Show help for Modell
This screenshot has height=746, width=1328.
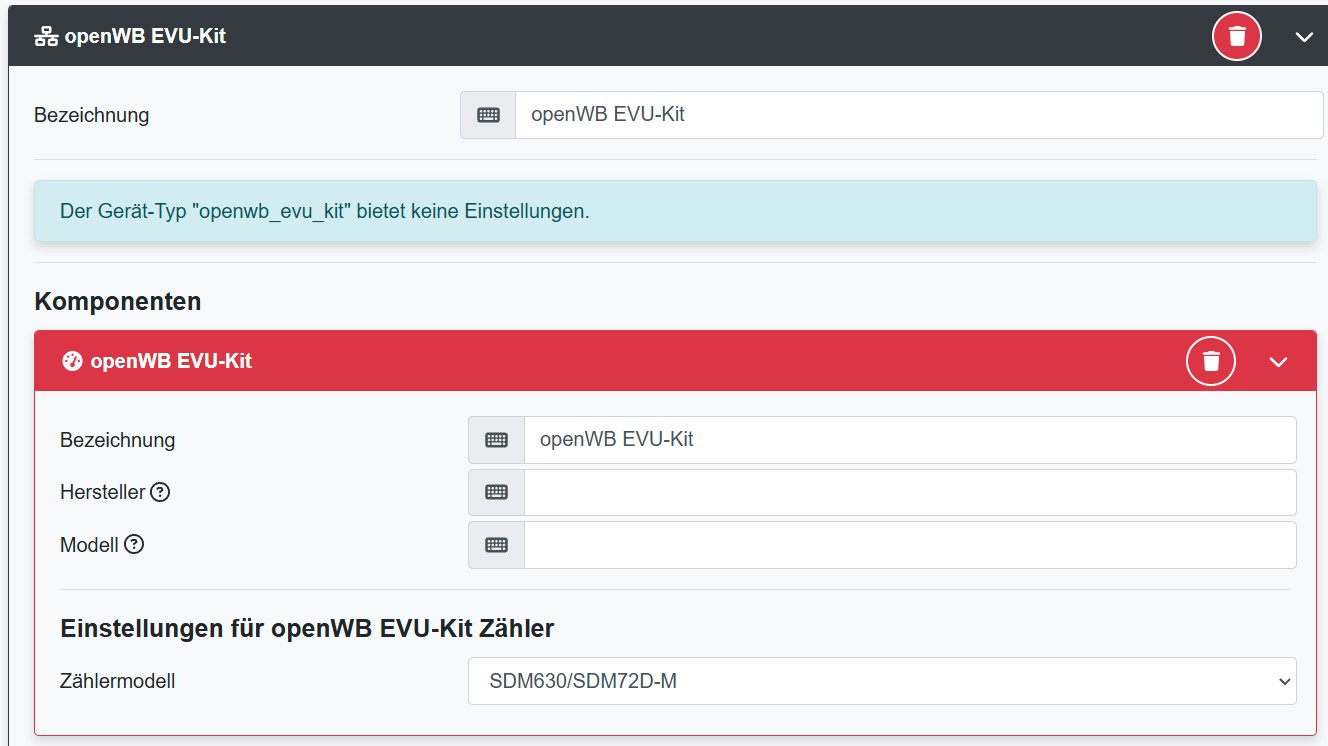134,545
